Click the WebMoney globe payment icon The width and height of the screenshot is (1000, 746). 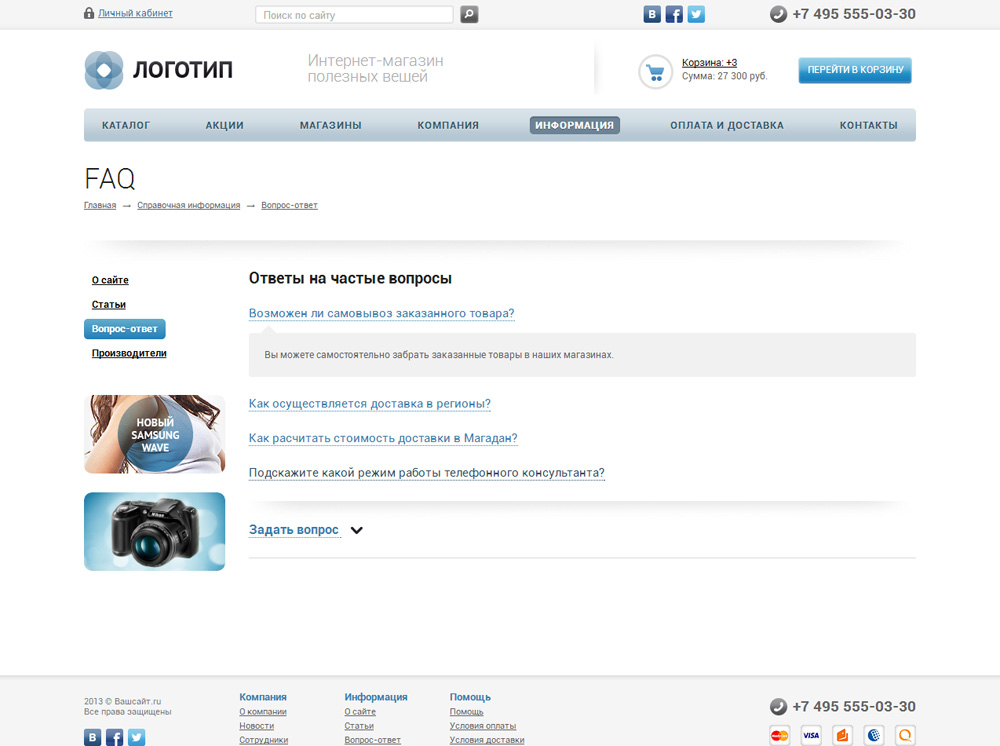pyautogui.click(x=874, y=735)
